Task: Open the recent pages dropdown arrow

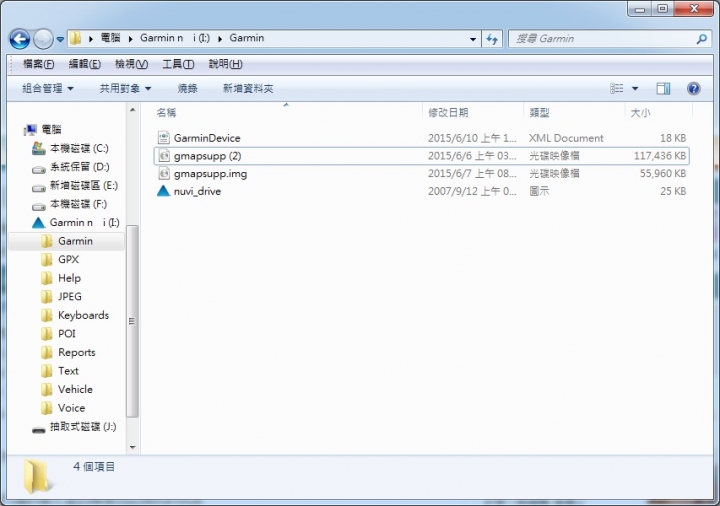Action: (60, 39)
